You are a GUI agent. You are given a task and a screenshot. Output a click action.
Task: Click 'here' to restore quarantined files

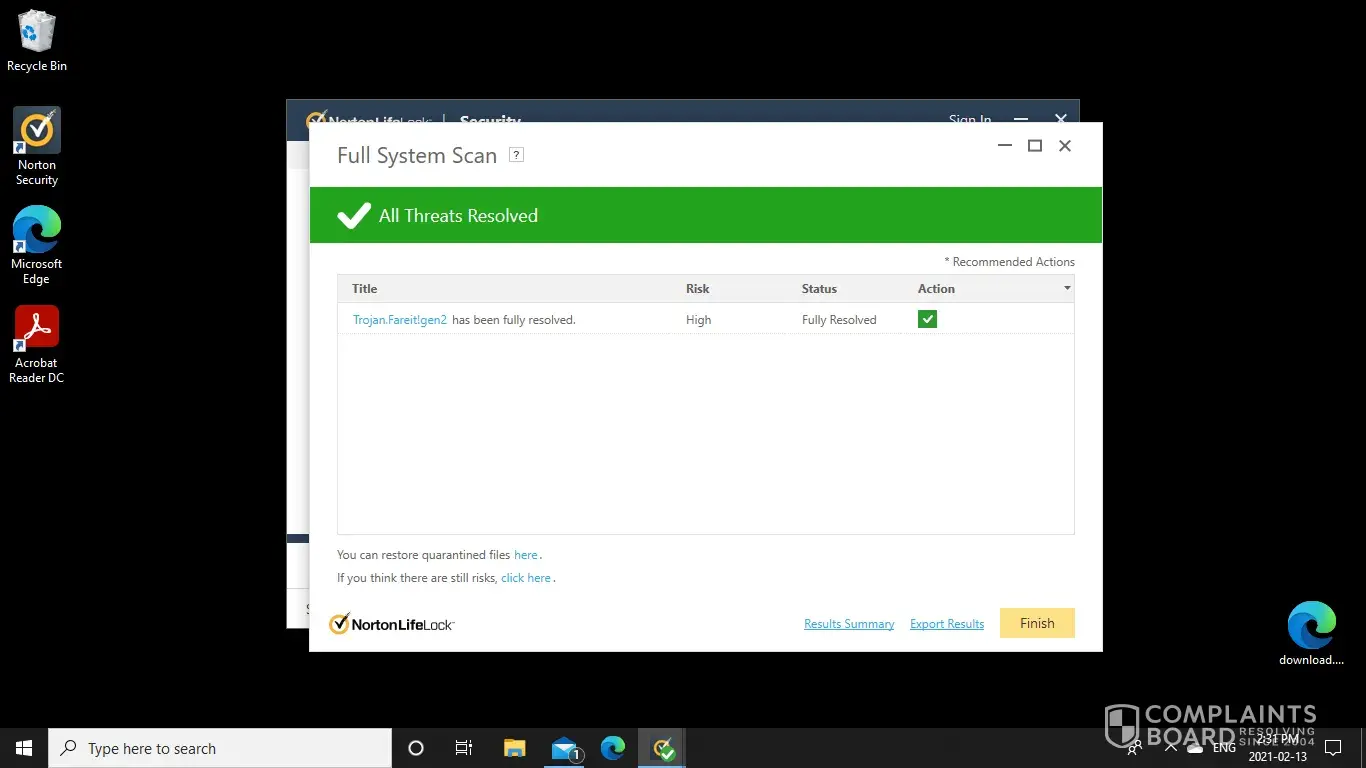pos(525,555)
